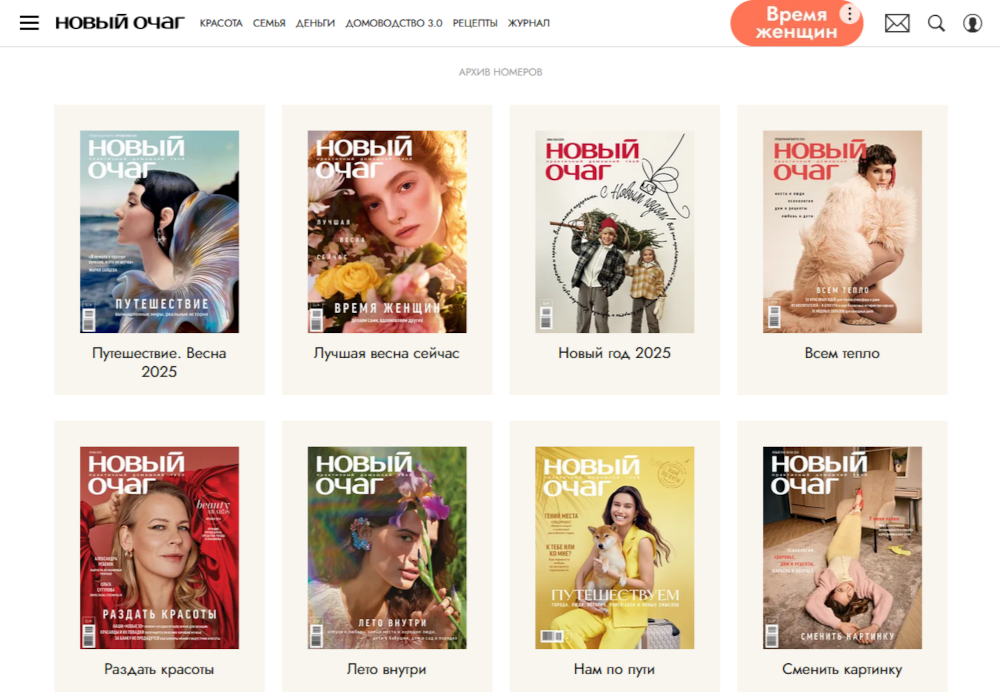
Task: Open the Новый год 2025 cover image
Action: click(615, 231)
